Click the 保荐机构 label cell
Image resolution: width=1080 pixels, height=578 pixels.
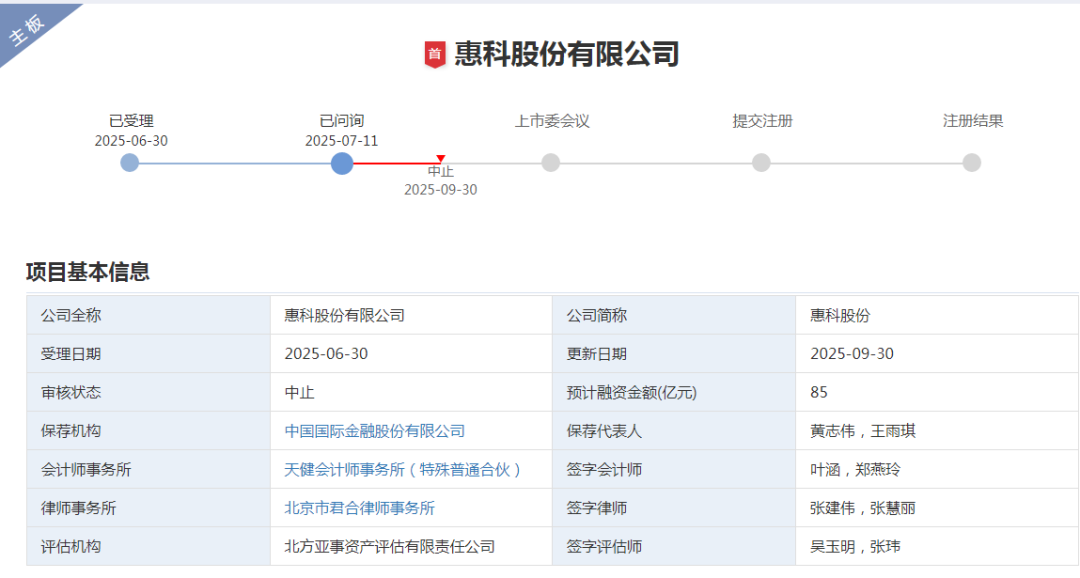coord(148,431)
